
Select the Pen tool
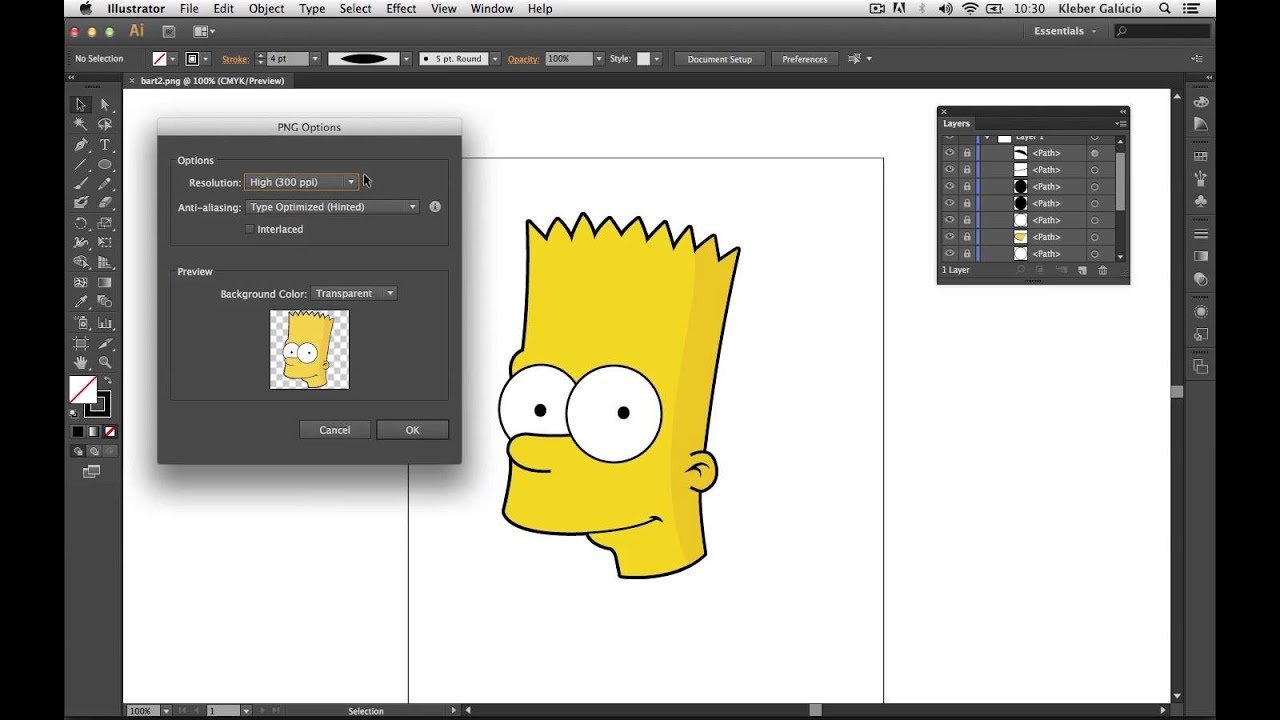pos(81,145)
